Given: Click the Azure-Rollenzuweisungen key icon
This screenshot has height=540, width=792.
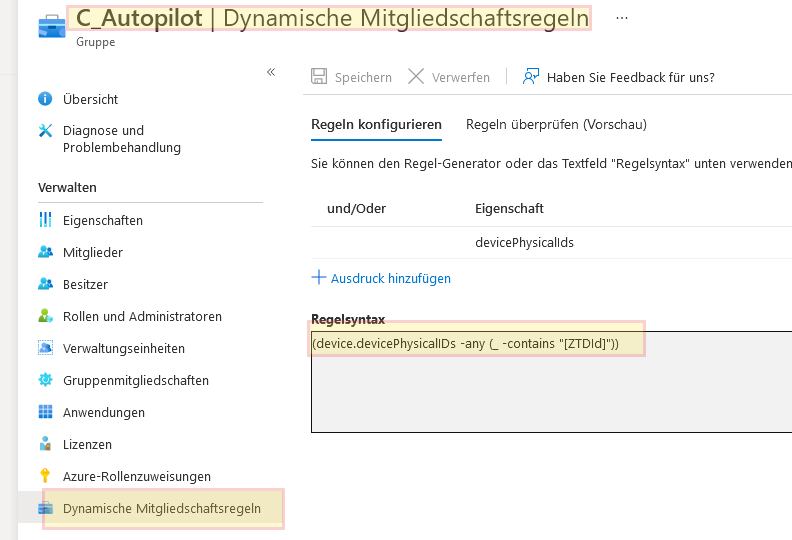Looking at the screenshot, I should [x=45, y=476].
